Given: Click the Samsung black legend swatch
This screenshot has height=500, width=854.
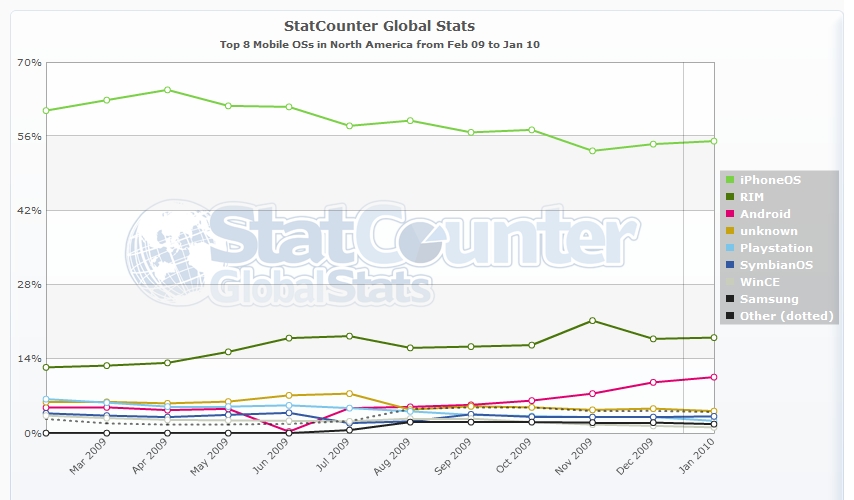Looking at the screenshot, I should 730,298.
